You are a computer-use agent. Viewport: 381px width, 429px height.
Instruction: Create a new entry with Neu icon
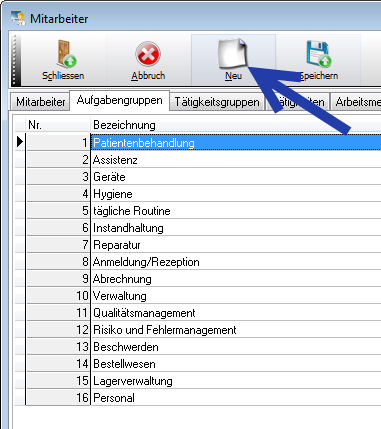click(x=232, y=53)
